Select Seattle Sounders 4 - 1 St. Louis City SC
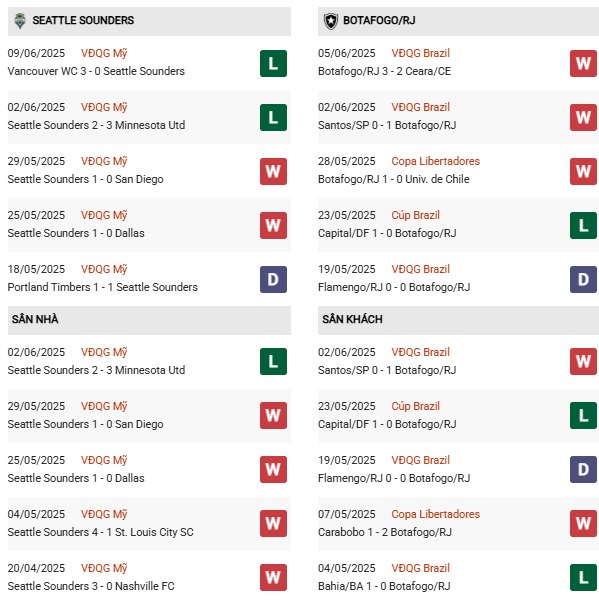This screenshot has height=602, width=599. [x=101, y=532]
